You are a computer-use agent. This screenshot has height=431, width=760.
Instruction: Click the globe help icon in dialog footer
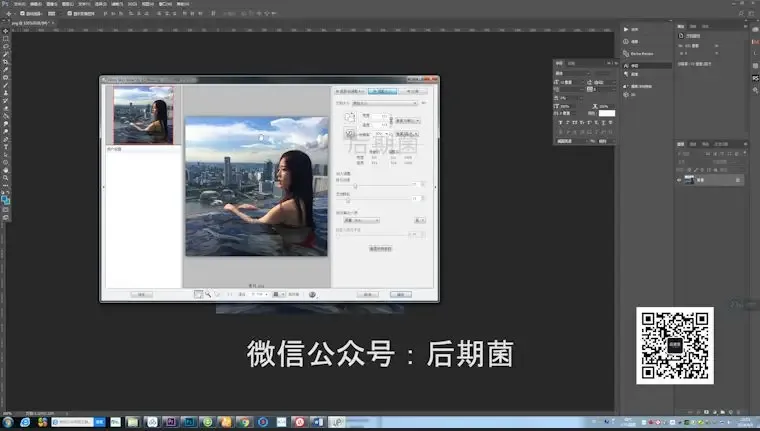click(312, 294)
